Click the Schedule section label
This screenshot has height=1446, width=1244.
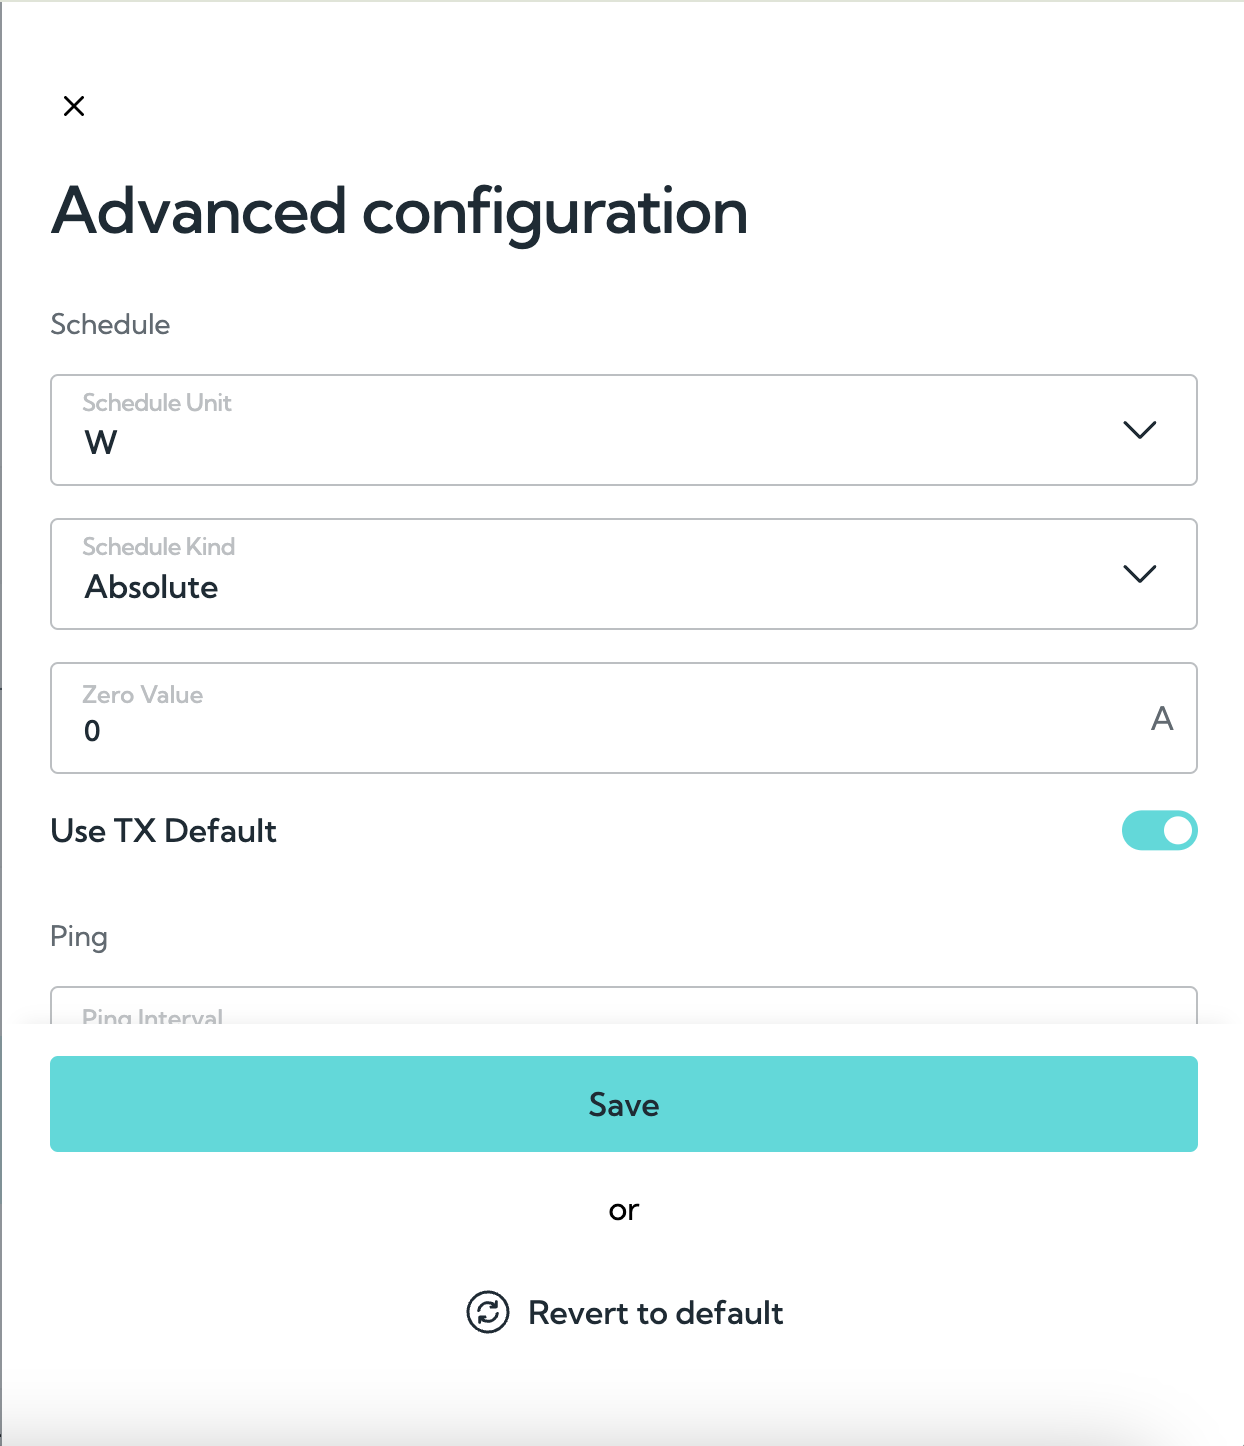(x=110, y=325)
